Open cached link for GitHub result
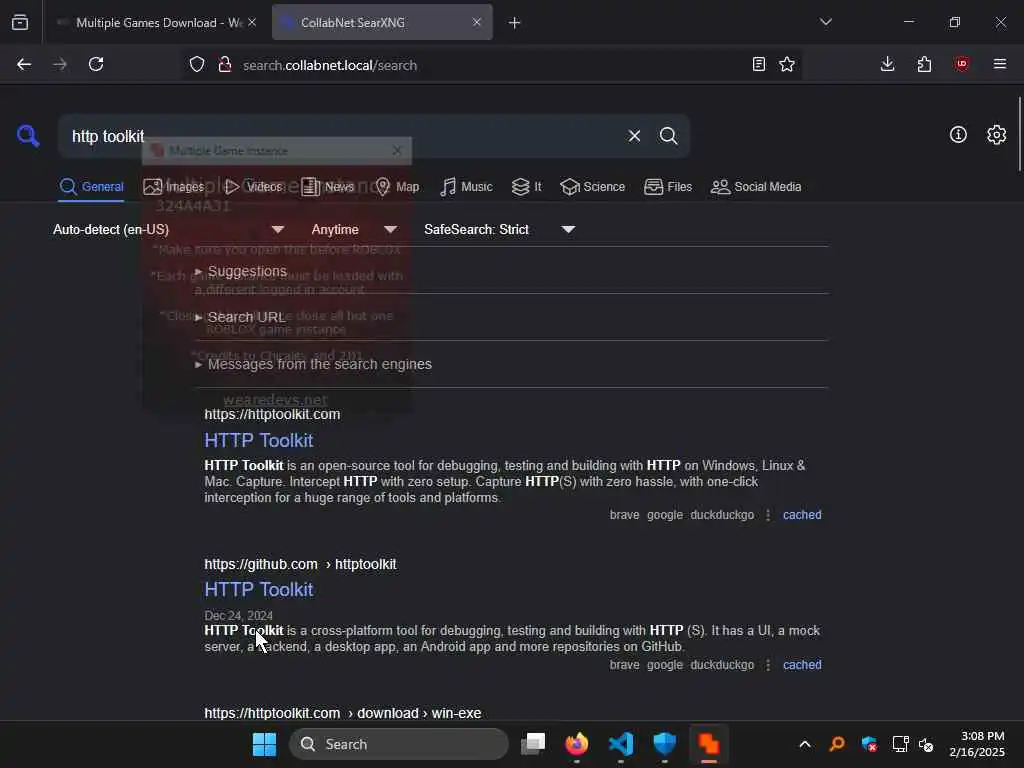The height and width of the screenshot is (768, 1024). coord(802,665)
